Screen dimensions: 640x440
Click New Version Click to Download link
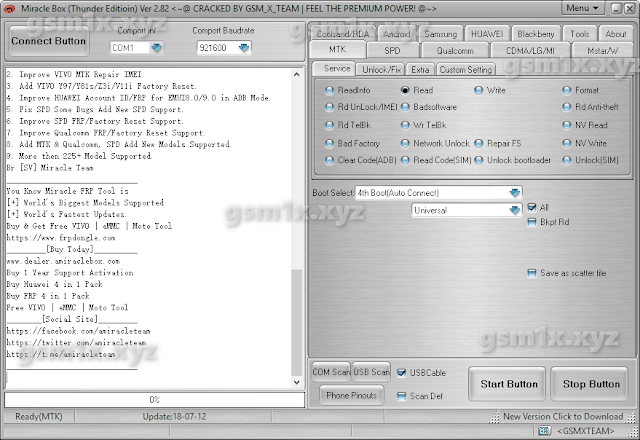coord(563,417)
